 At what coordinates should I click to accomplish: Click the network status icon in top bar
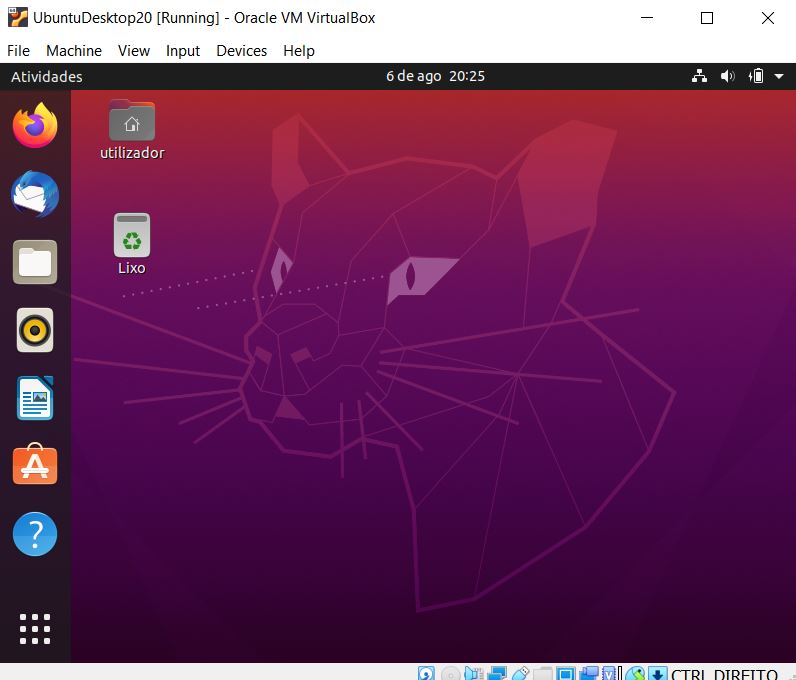[700, 76]
